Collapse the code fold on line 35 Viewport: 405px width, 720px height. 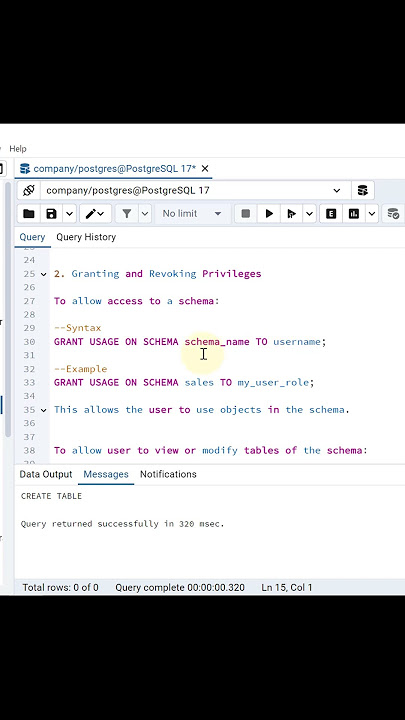pos(44,410)
